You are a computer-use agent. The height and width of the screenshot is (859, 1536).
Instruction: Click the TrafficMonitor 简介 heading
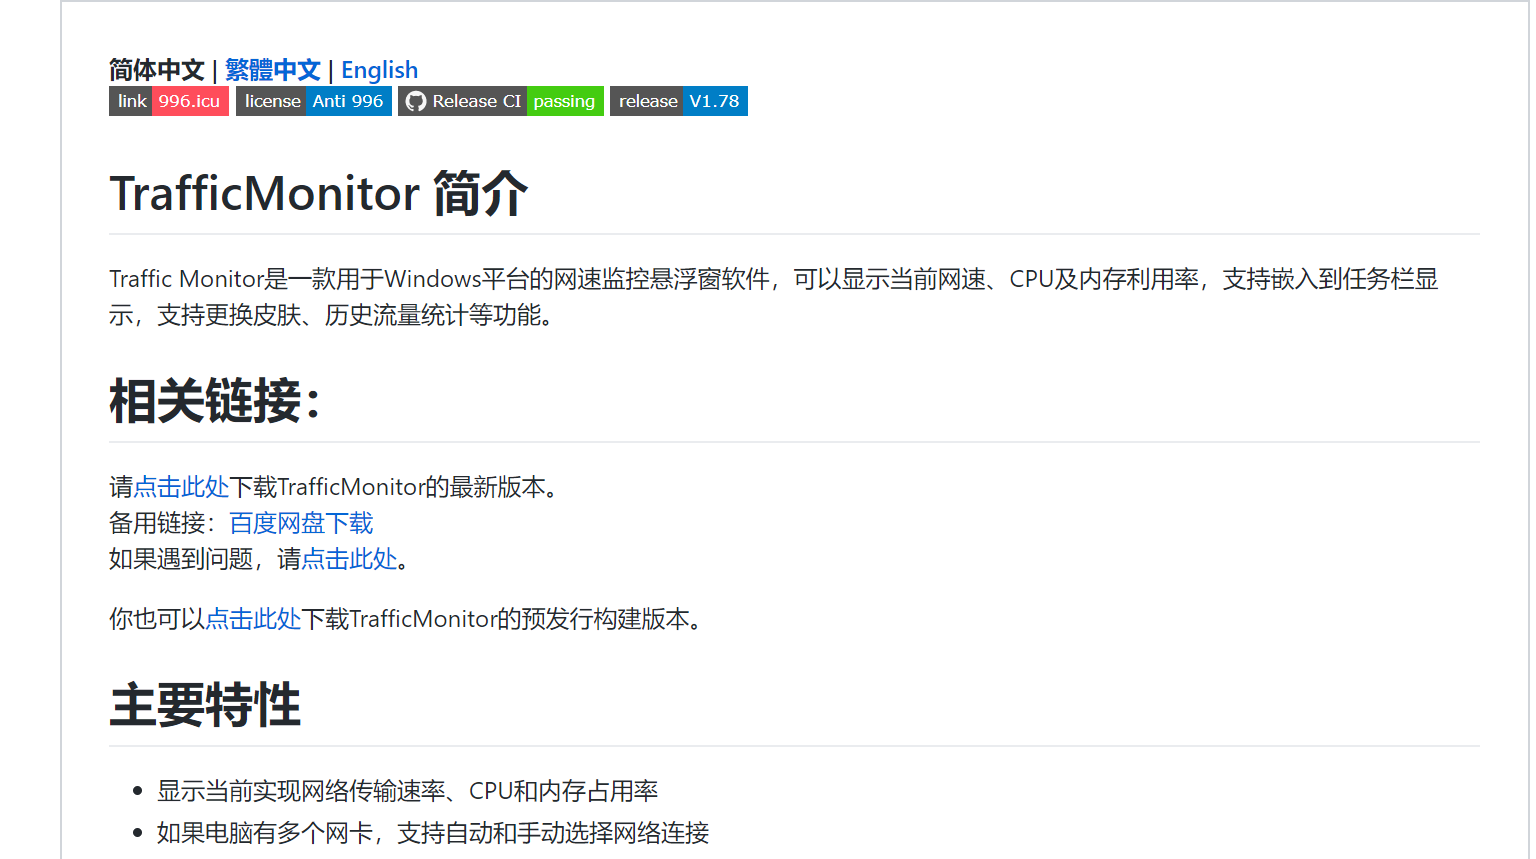[318, 193]
